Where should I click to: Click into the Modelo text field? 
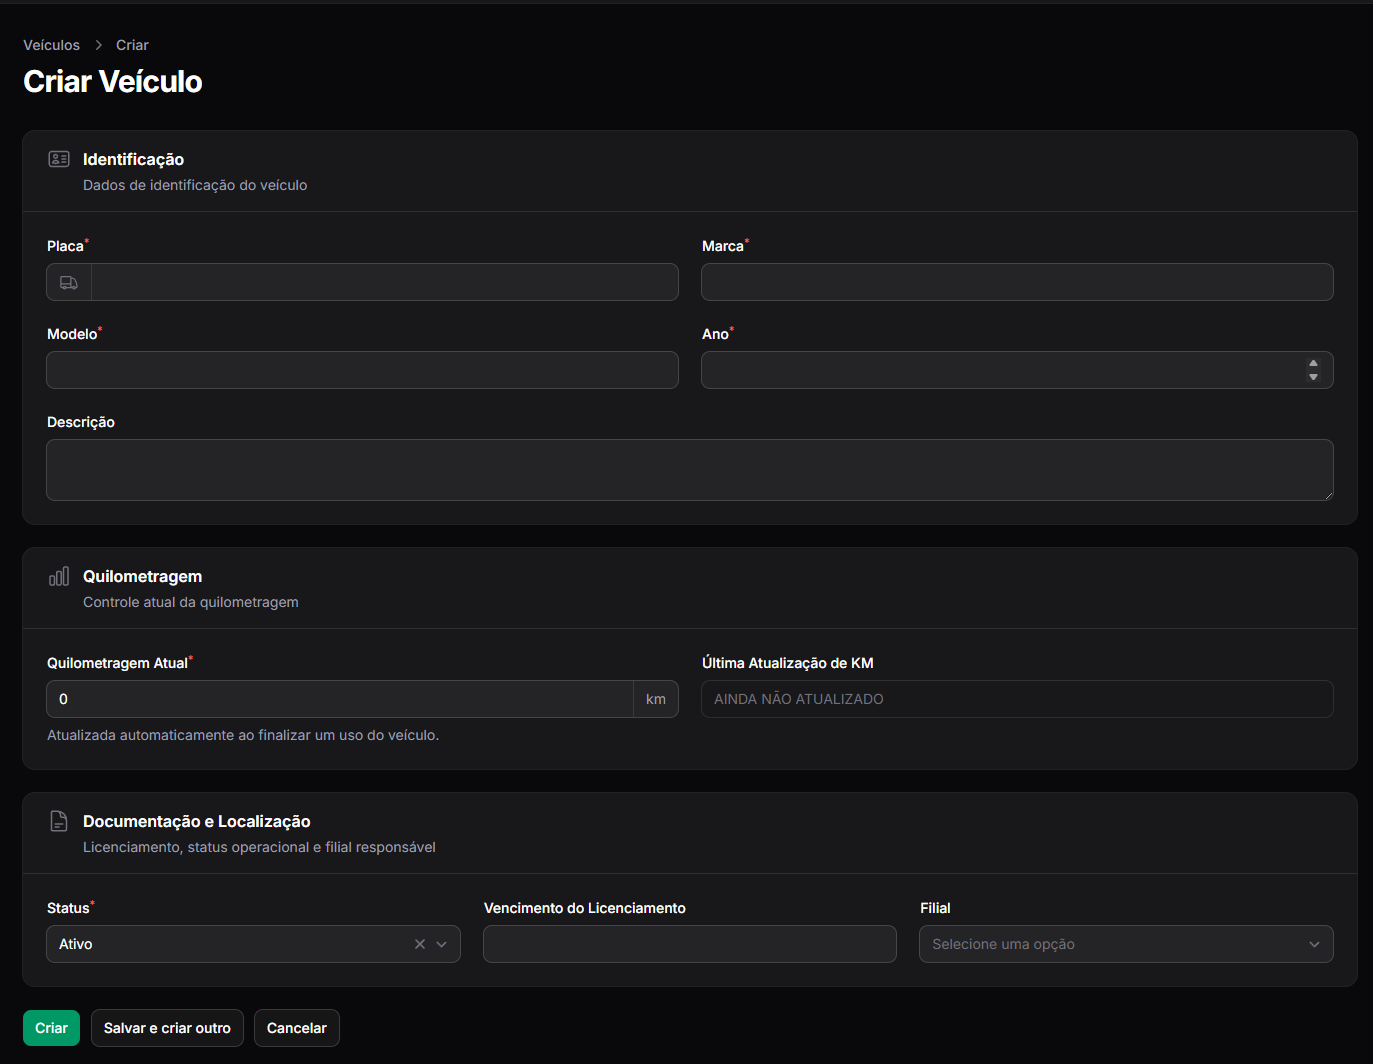362,370
